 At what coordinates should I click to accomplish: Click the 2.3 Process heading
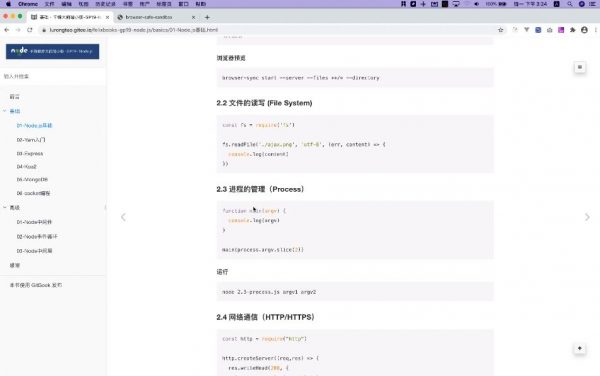tap(260, 189)
